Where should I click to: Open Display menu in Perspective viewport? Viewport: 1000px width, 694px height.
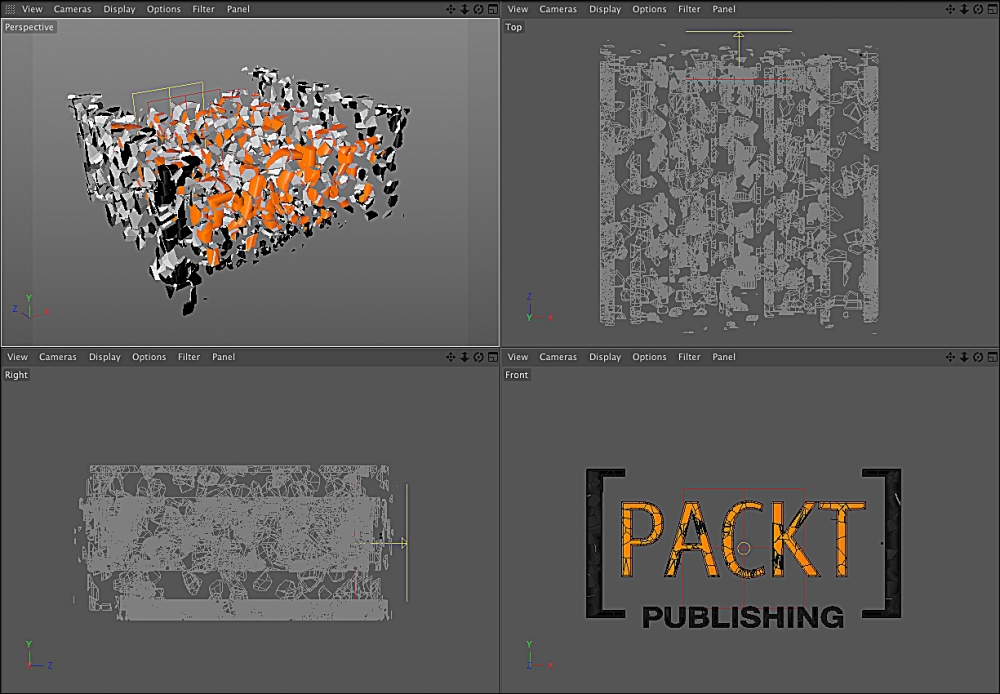point(119,9)
